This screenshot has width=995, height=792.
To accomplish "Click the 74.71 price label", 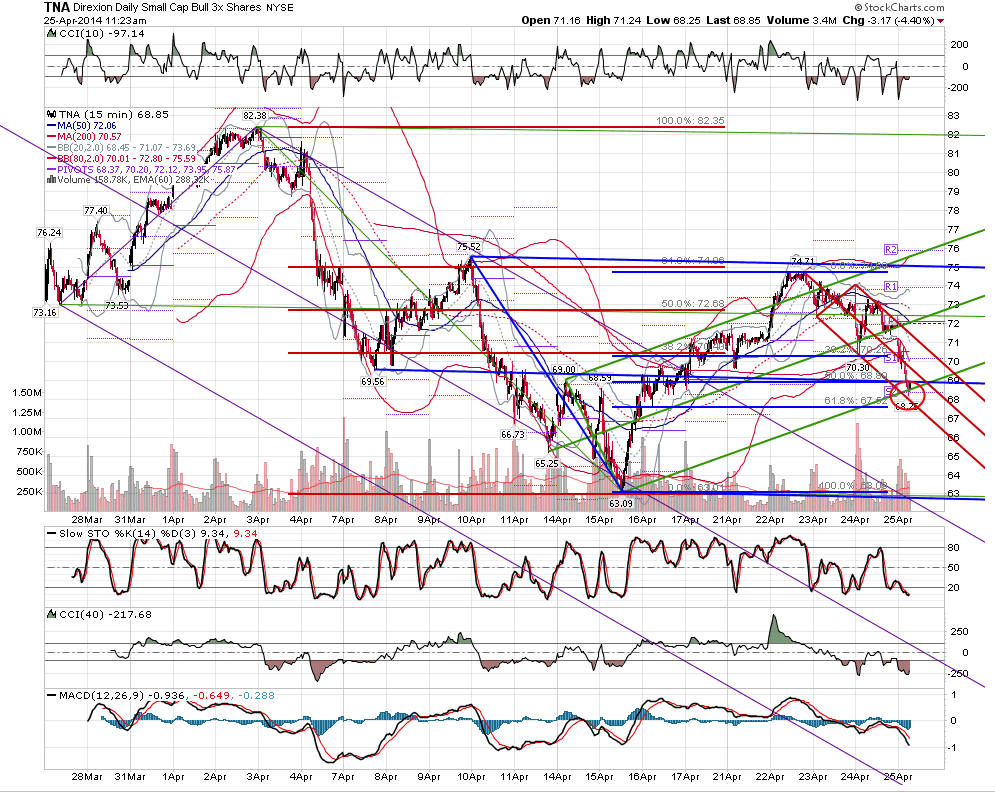I will (803, 260).
